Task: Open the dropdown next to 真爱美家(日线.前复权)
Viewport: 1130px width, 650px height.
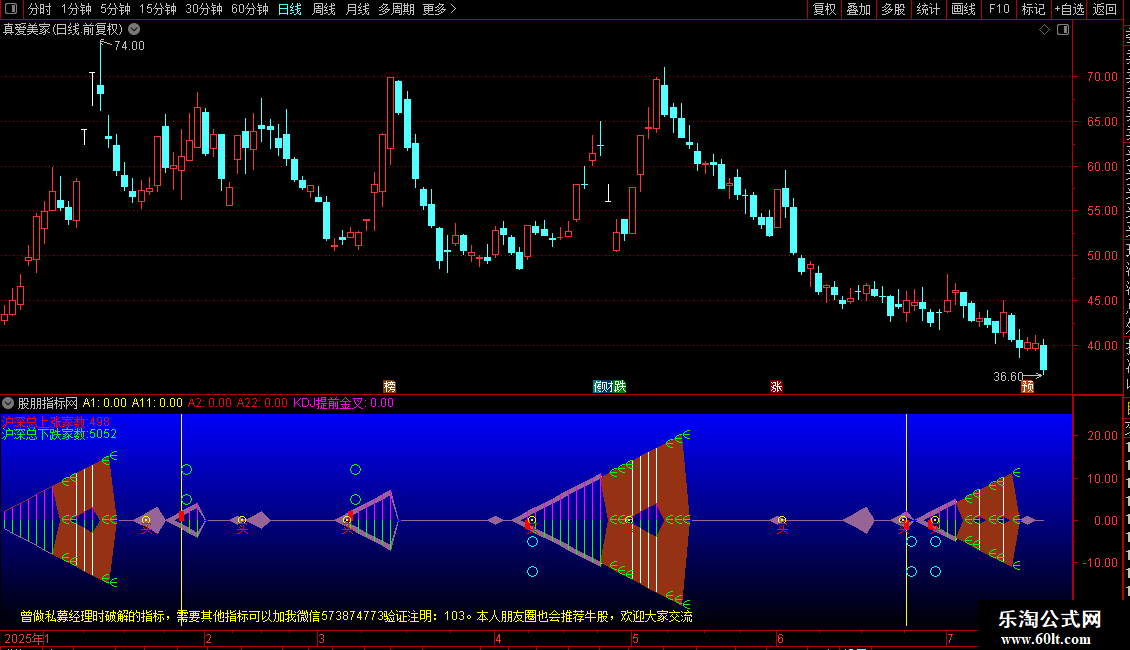Action: 134,30
